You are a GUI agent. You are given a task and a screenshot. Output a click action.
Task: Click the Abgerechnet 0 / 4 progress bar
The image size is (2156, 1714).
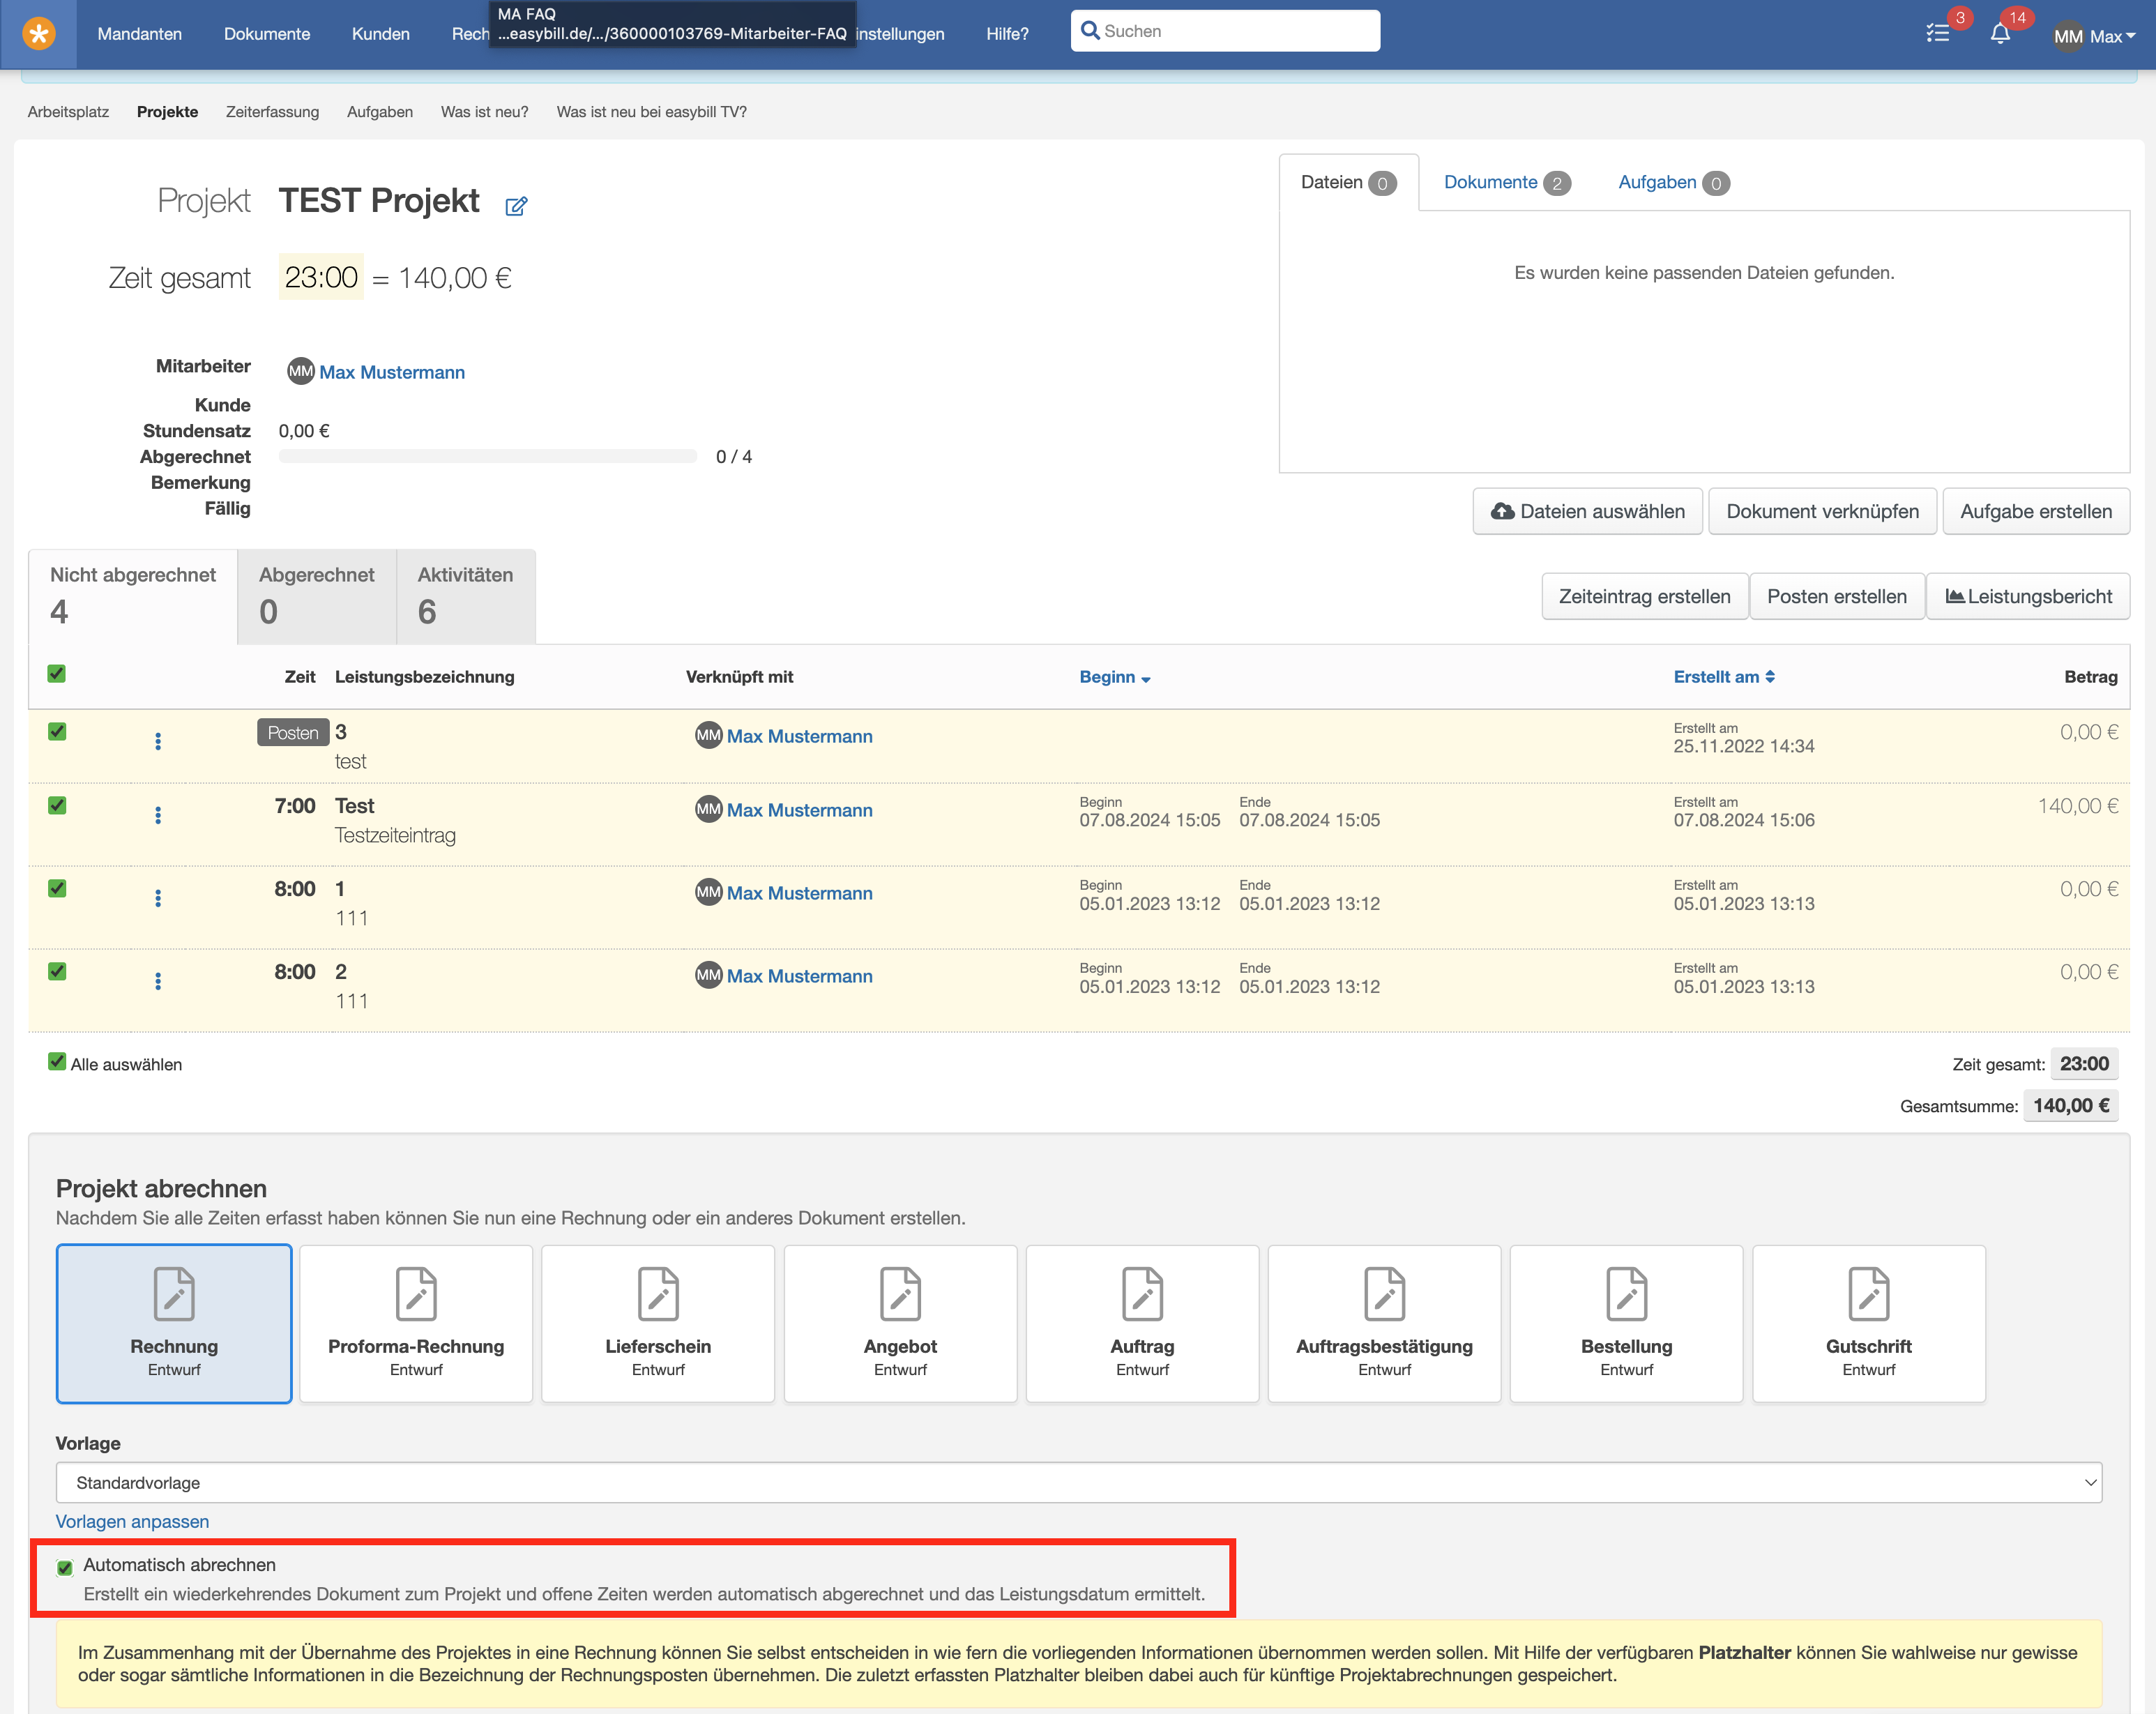[488, 456]
